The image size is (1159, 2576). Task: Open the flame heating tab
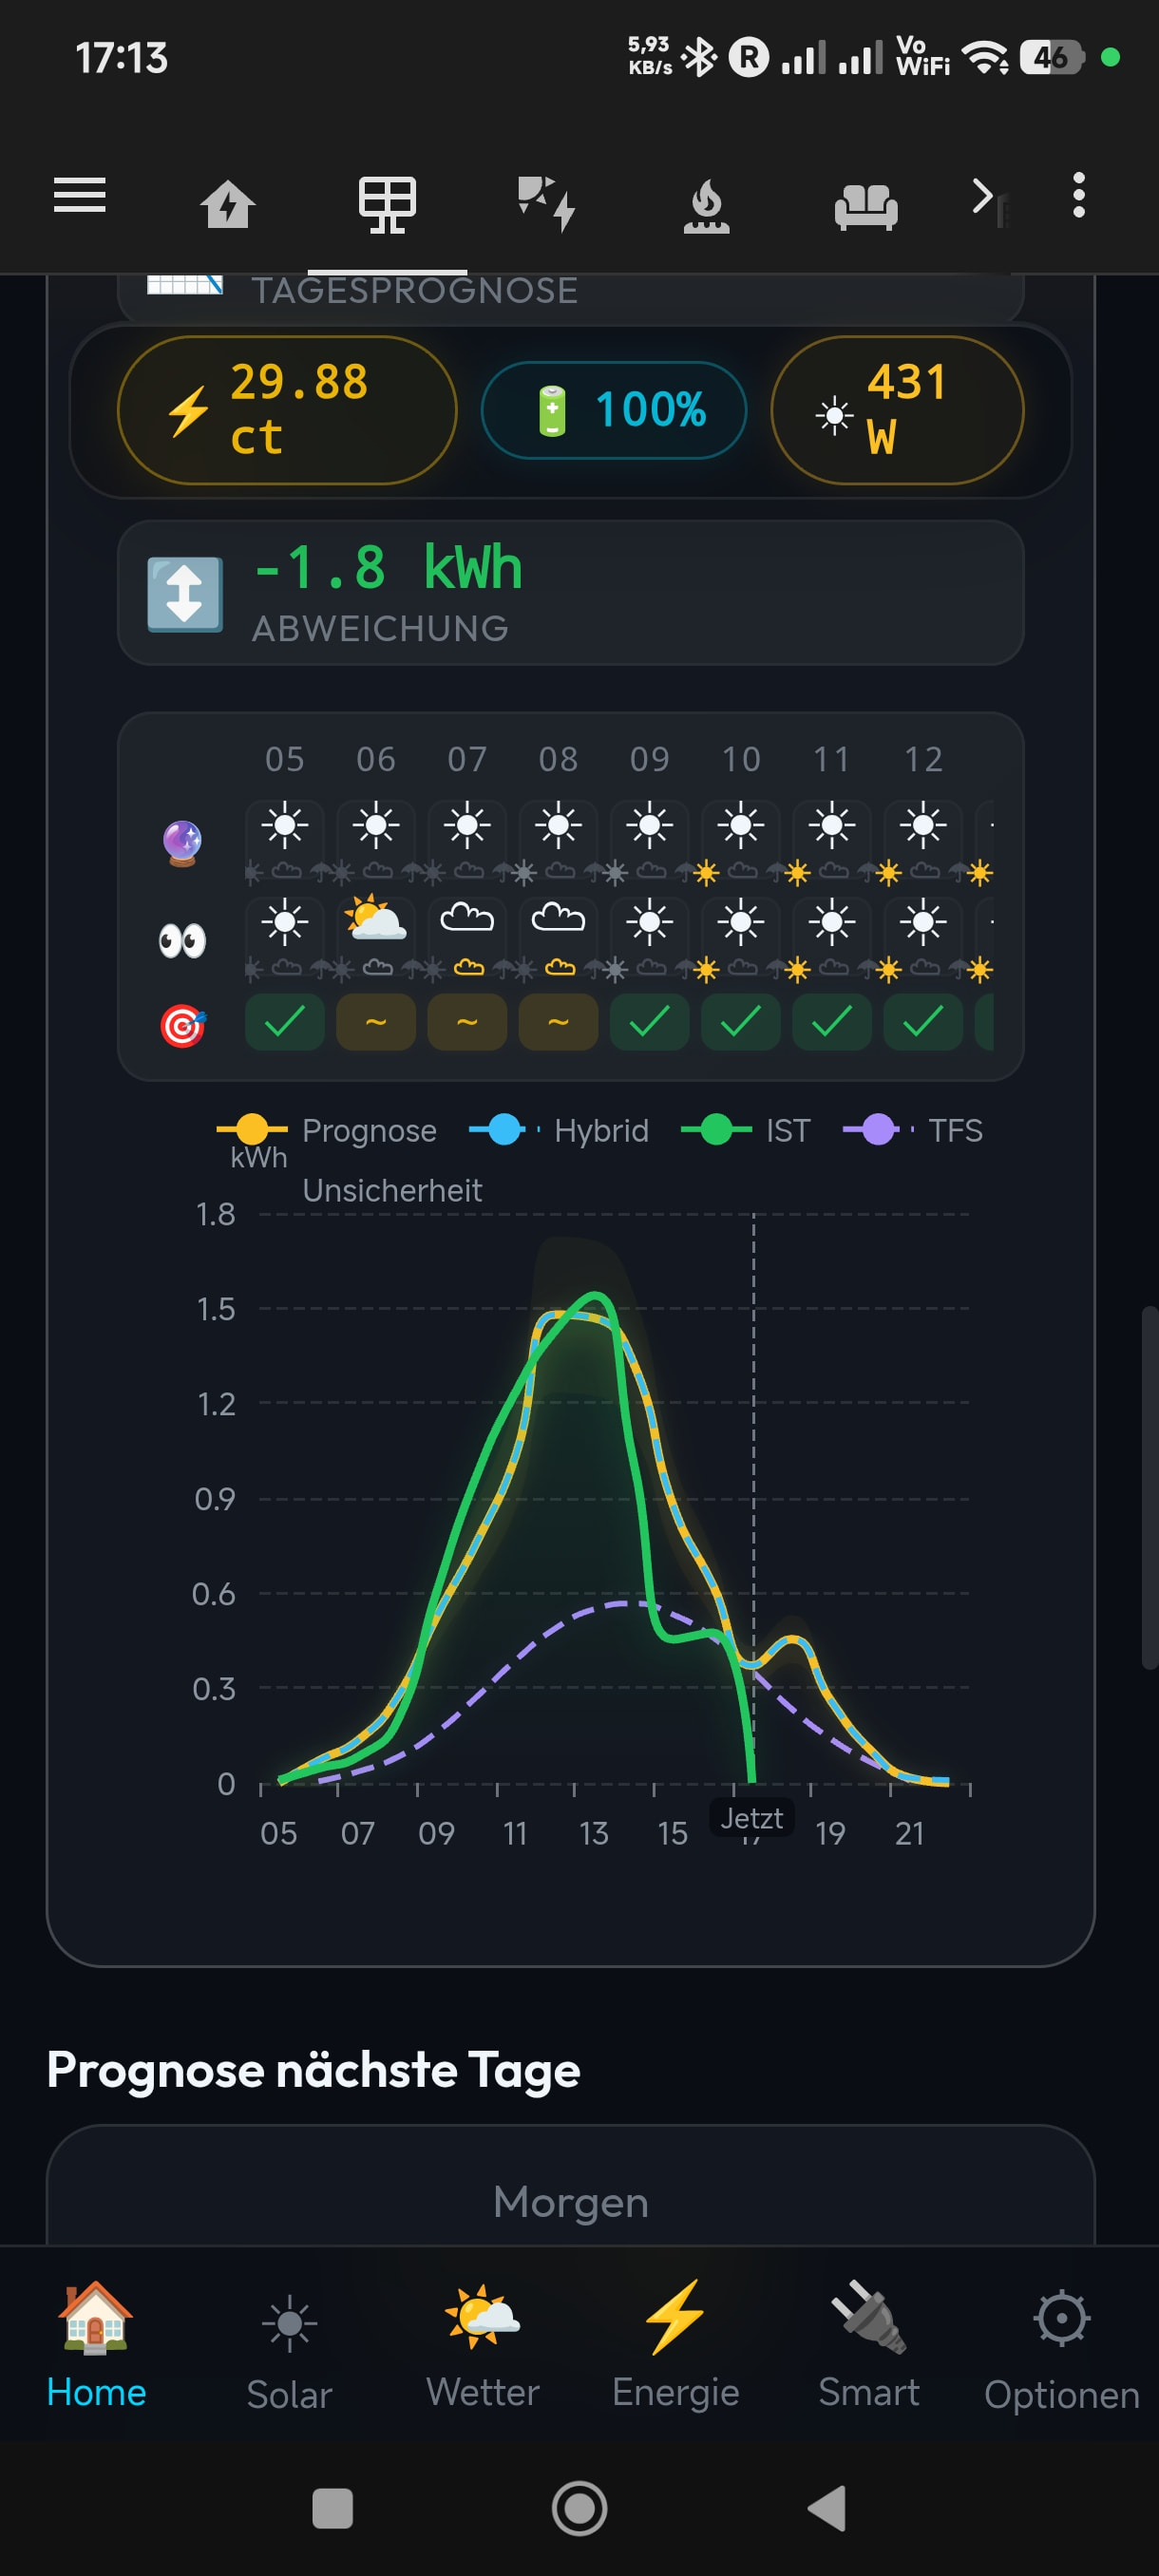click(706, 205)
